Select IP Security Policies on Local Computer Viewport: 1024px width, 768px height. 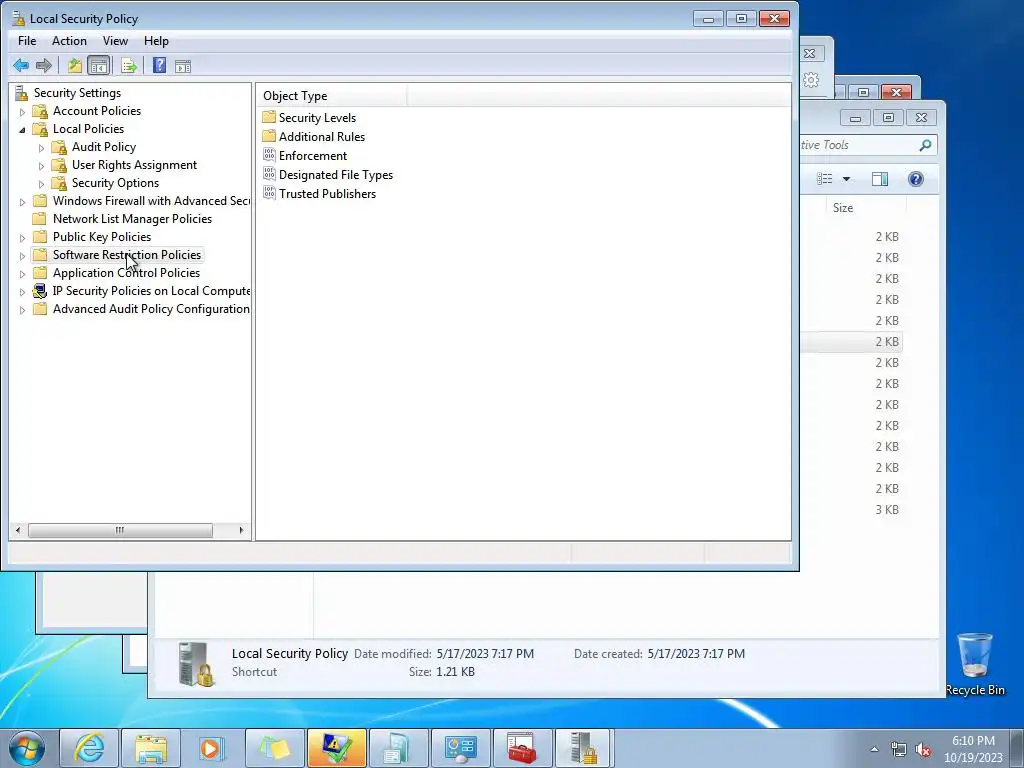point(151,291)
